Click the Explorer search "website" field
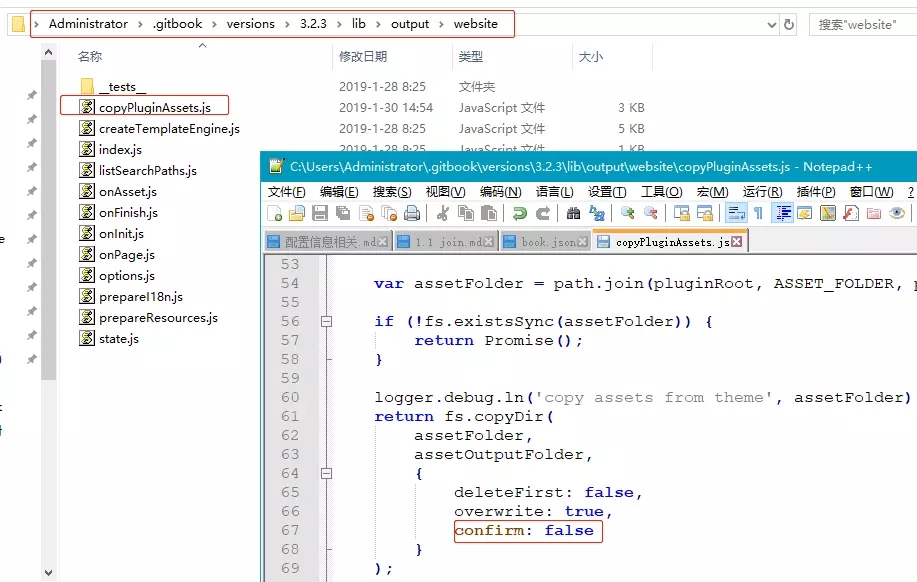This screenshot has height=582, width=917. click(x=863, y=25)
